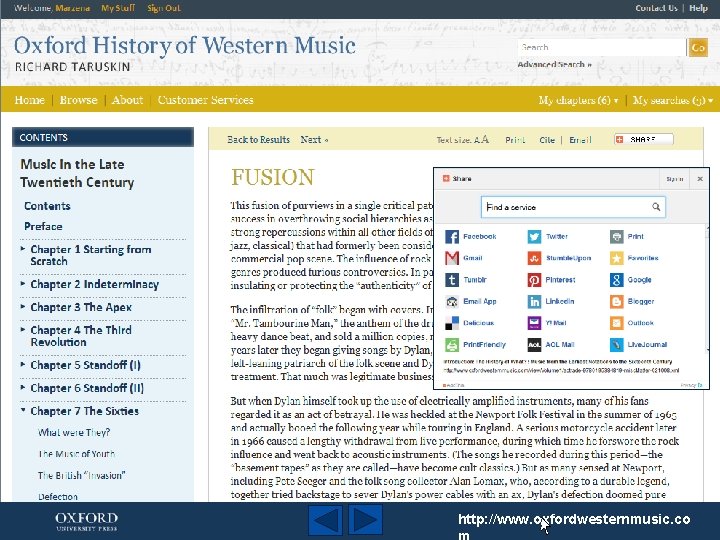This screenshot has width=720, height=540.
Task: Open the Home menu item
Action: click(29, 100)
